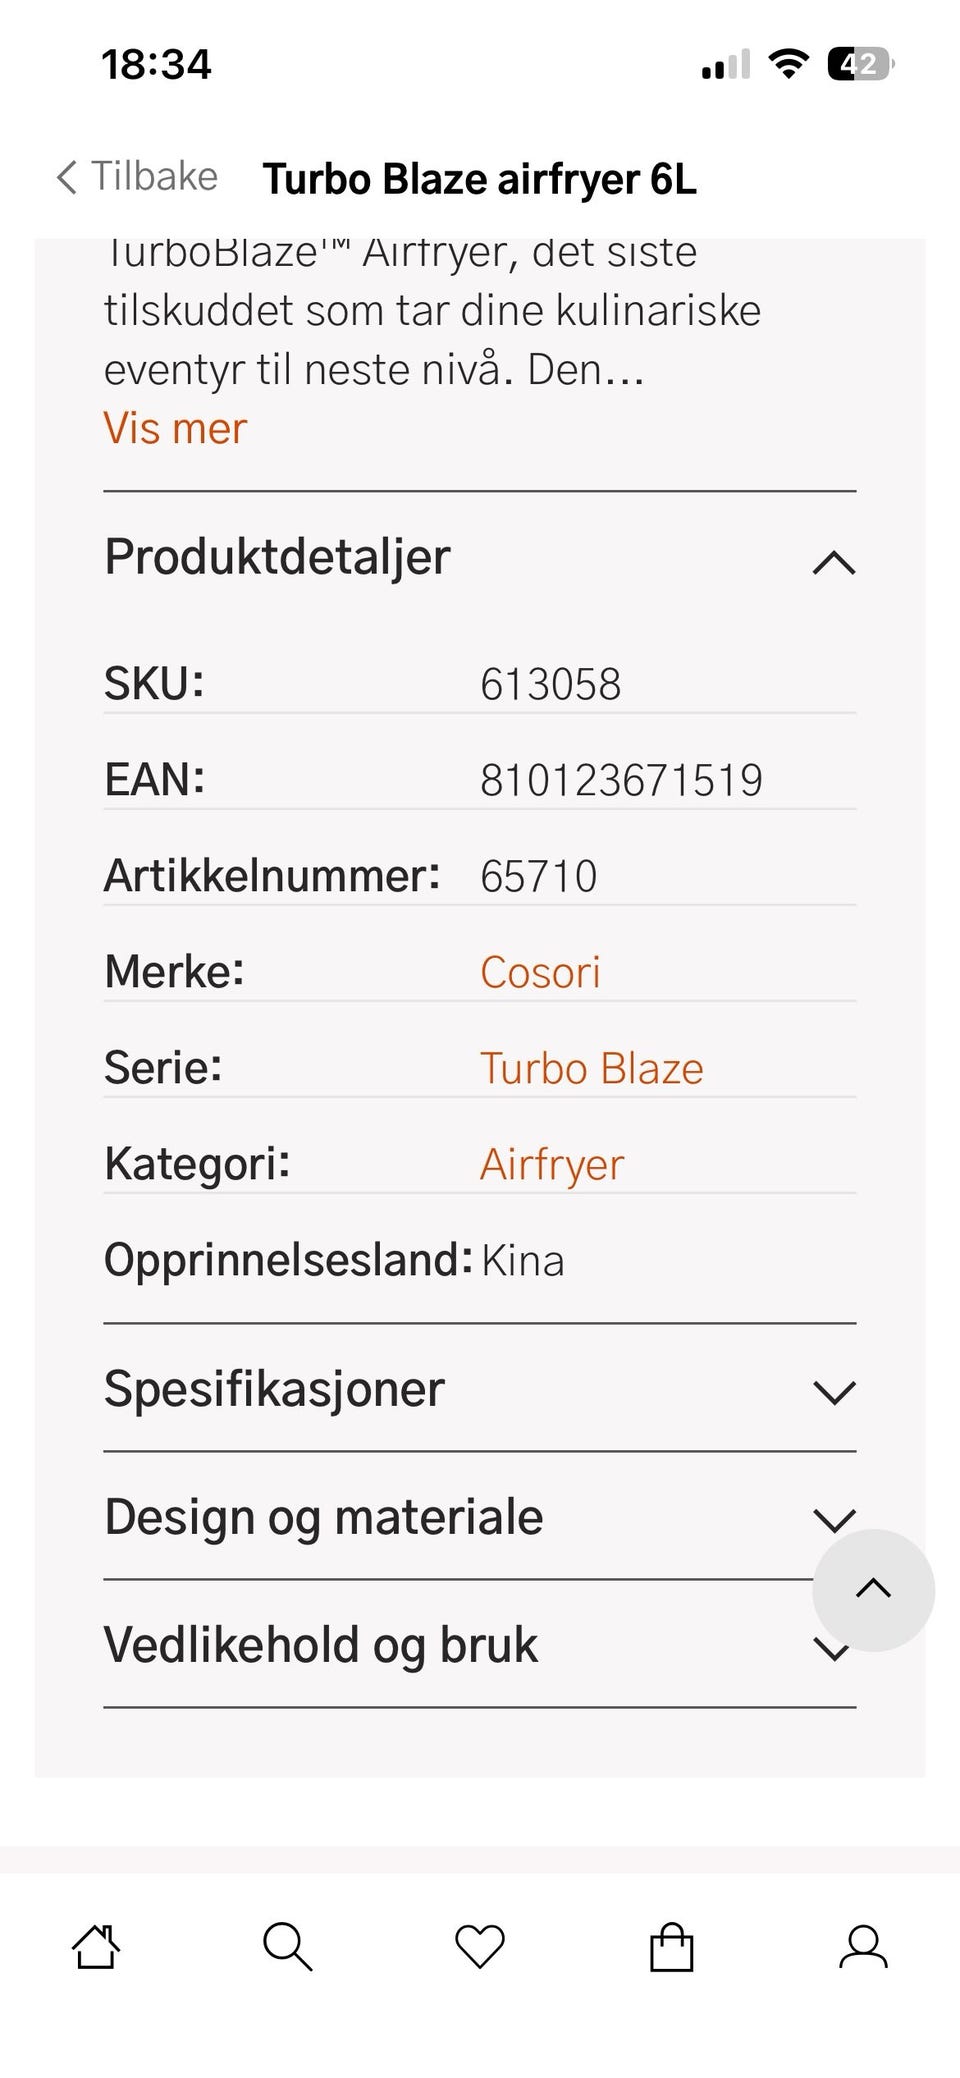This screenshot has height=2078, width=960.
Task: Expand the Spesifikasjoner section
Action: (x=480, y=1389)
